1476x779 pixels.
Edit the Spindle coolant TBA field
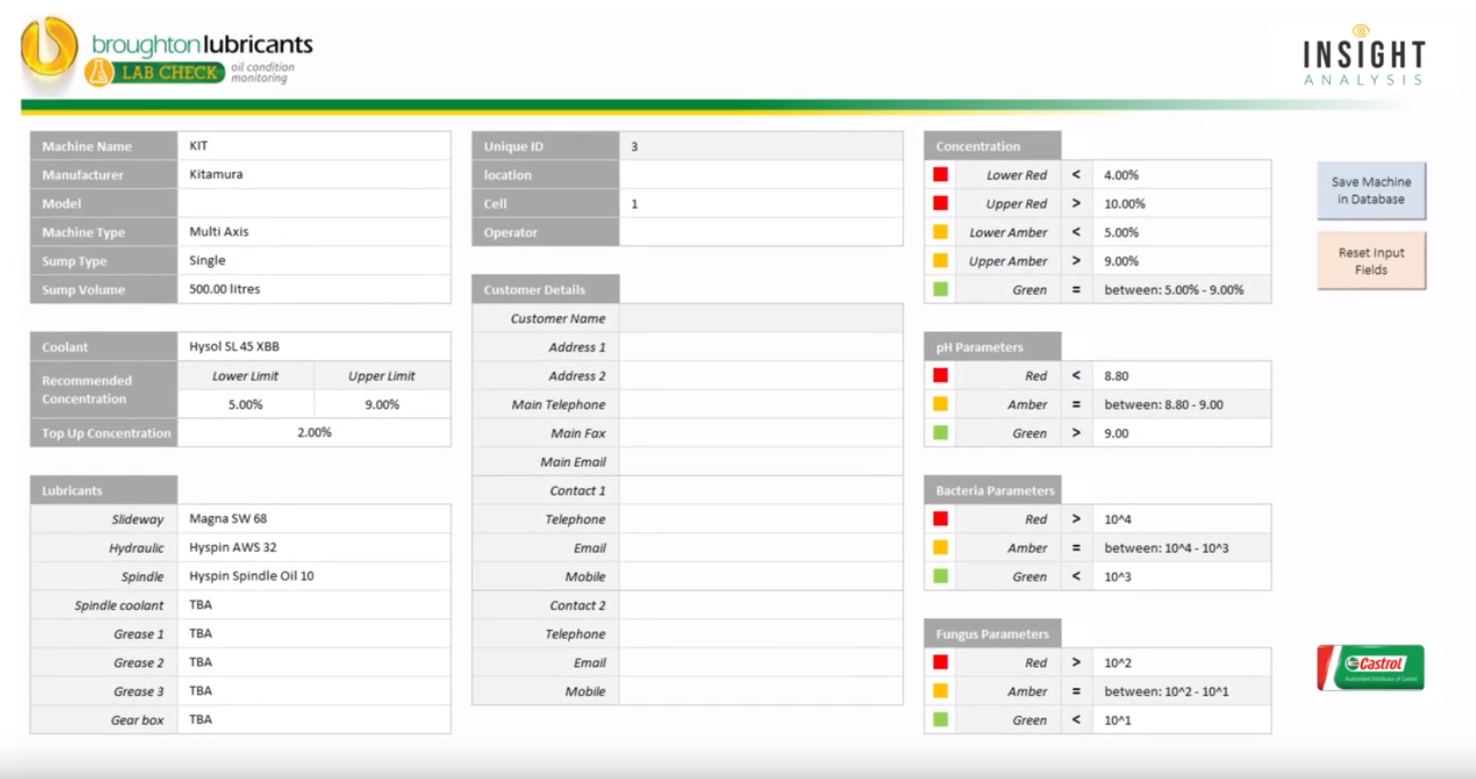click(x=314, y=605)
